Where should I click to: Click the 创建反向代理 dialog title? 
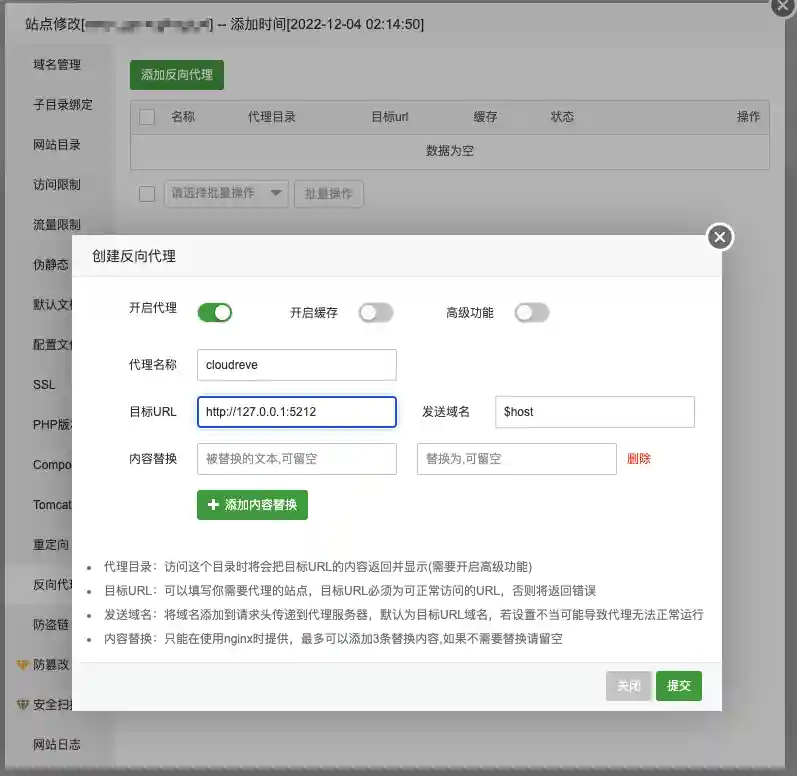coord(134,256)
